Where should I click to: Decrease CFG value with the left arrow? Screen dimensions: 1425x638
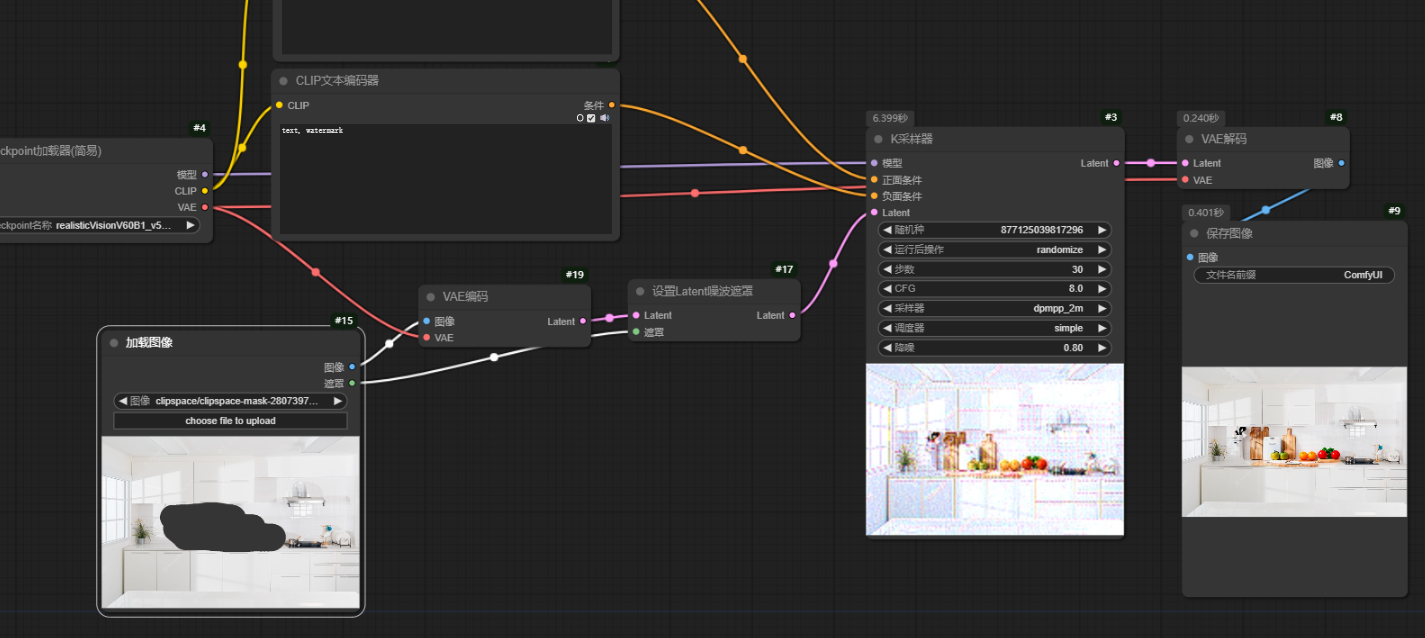[x=886, y=289]
